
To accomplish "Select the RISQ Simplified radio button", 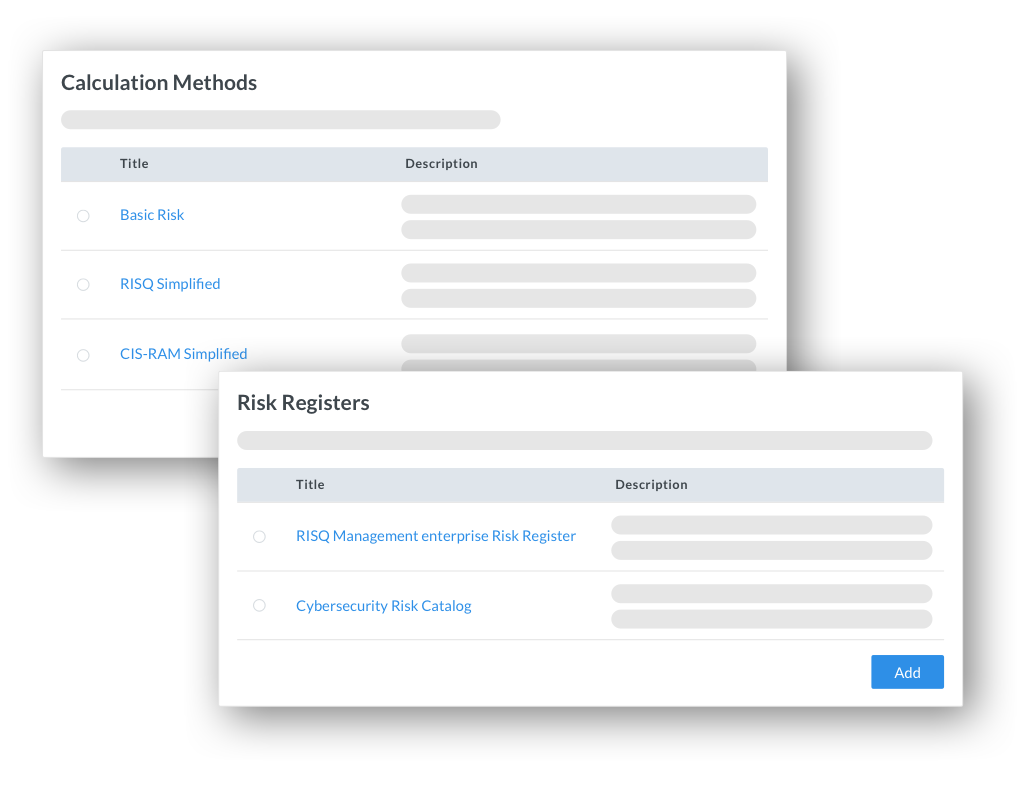I will click(x=83, y=284).
